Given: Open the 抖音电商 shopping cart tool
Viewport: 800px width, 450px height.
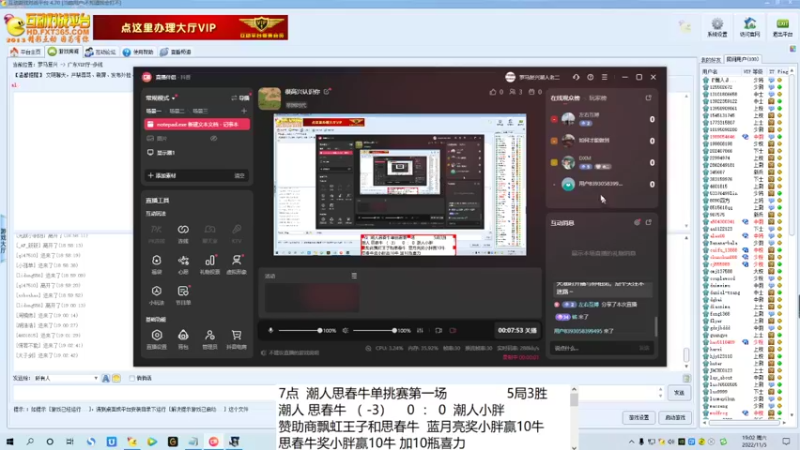Looking at the screenshot, I should click(236, 339).
